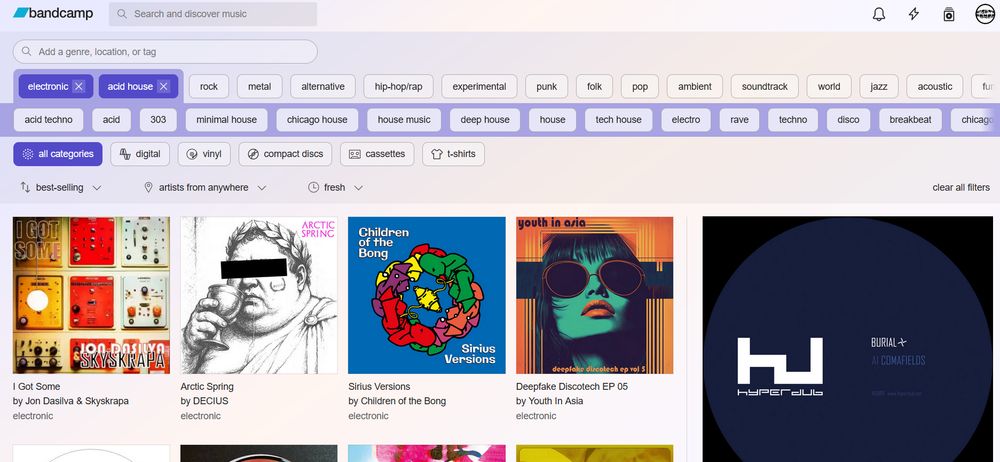Select the jazz genre tag
The image size is (1000, 462).
879,87
